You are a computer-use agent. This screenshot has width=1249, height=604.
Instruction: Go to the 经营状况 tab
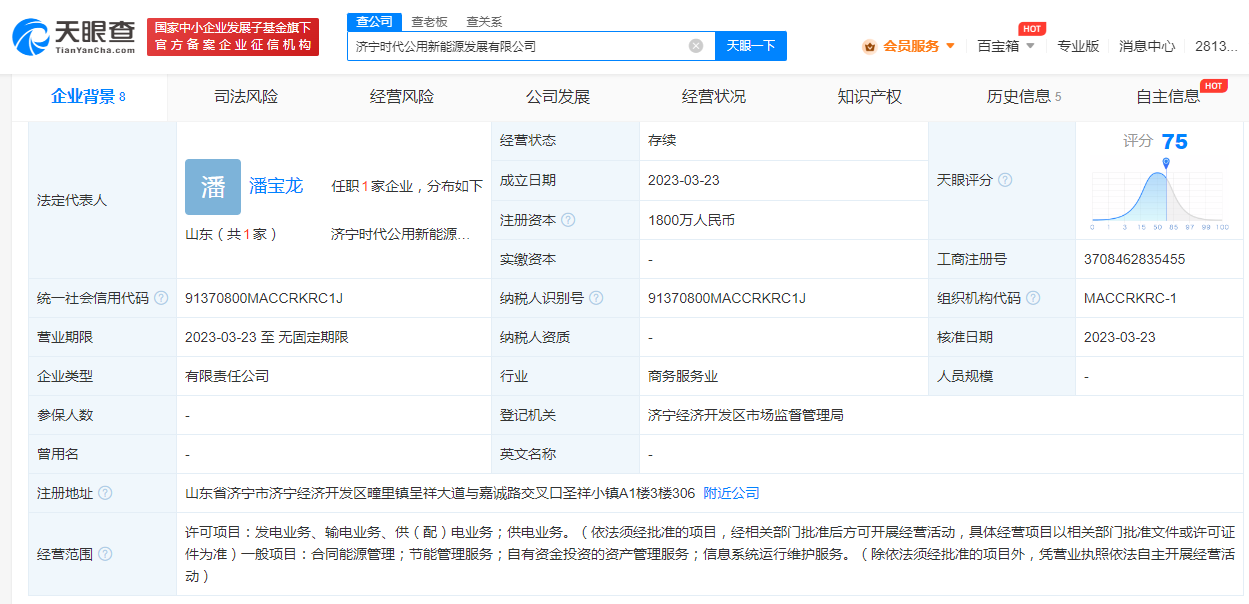pyautogui.click(x=714, y=97)
